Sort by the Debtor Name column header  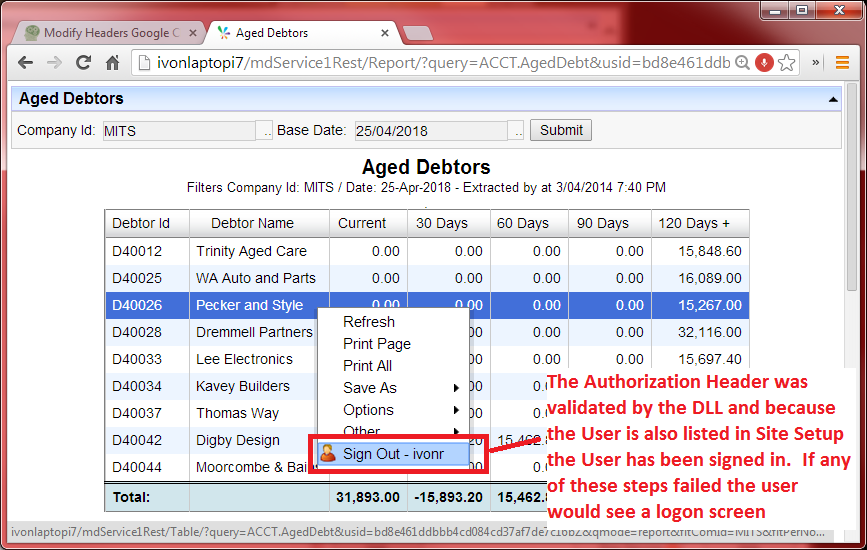(x=259, y=223)
